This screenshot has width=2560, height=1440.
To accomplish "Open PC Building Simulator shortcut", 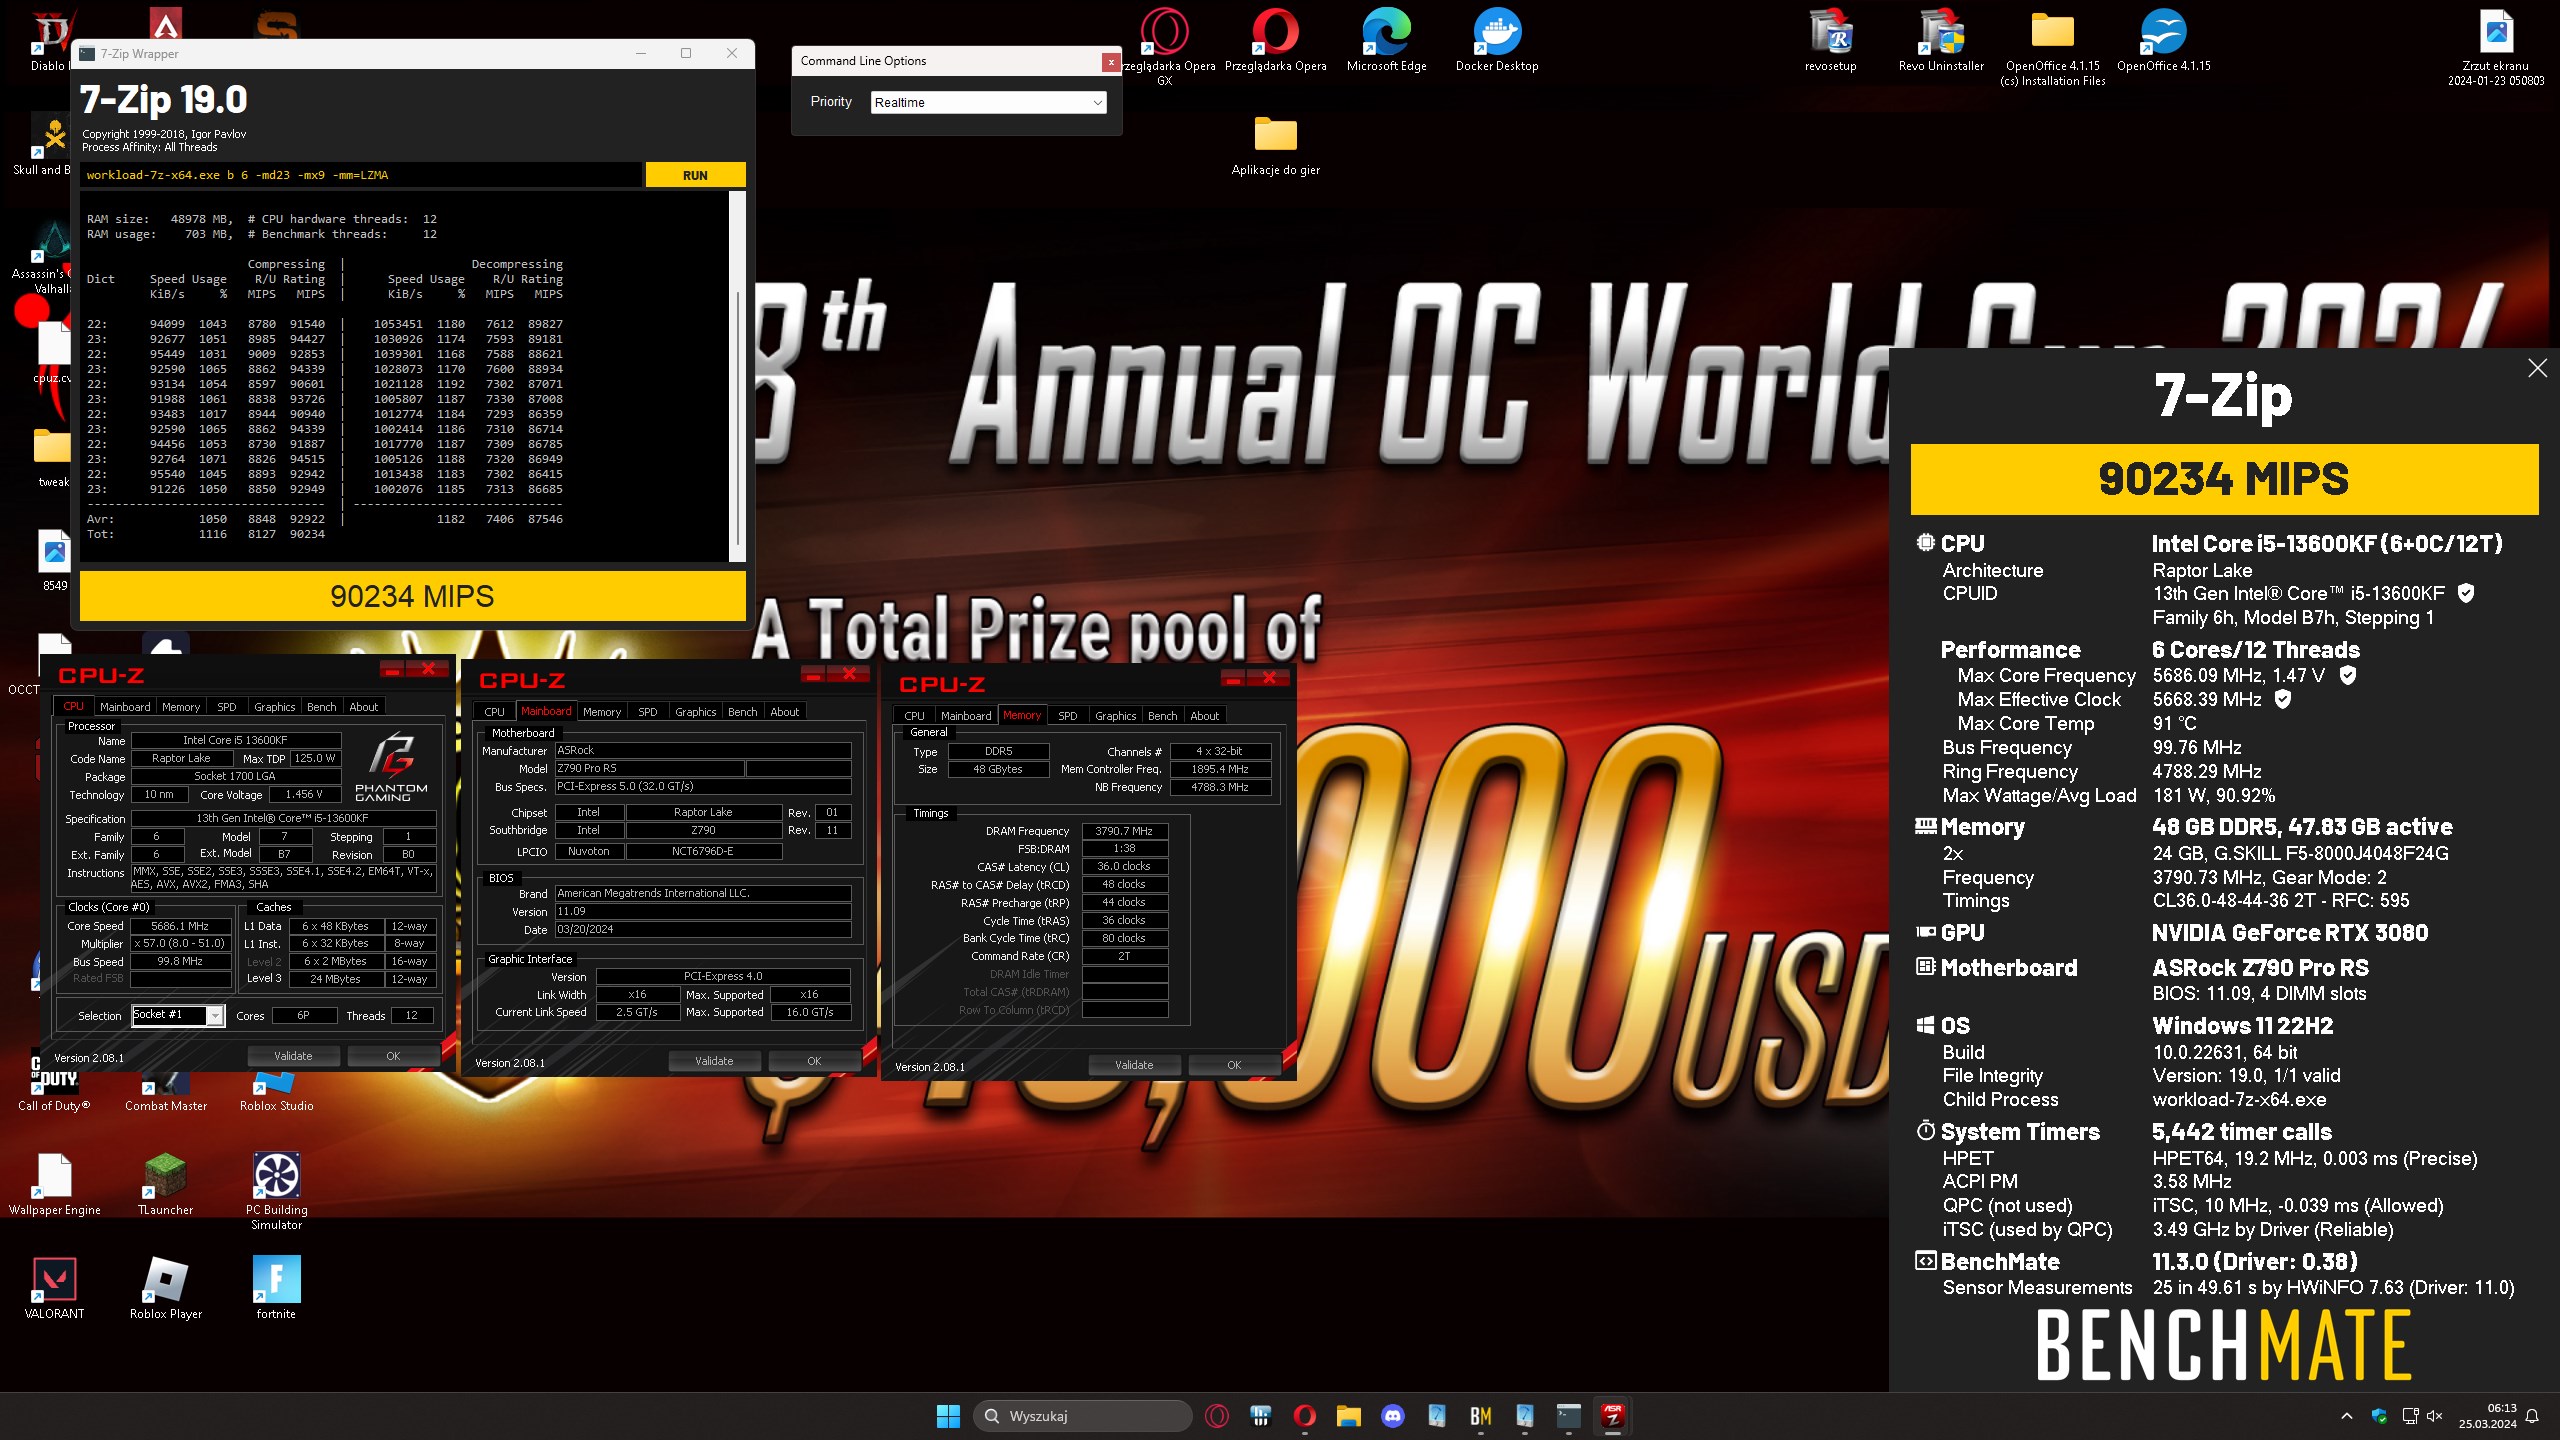I will point(277,1190).
